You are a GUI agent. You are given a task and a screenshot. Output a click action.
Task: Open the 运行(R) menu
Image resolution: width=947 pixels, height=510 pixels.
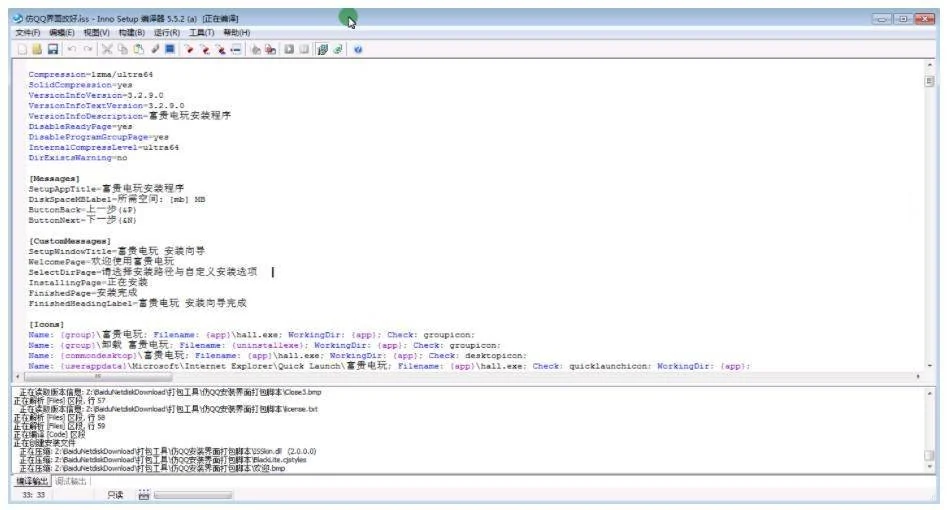[167, 33]
